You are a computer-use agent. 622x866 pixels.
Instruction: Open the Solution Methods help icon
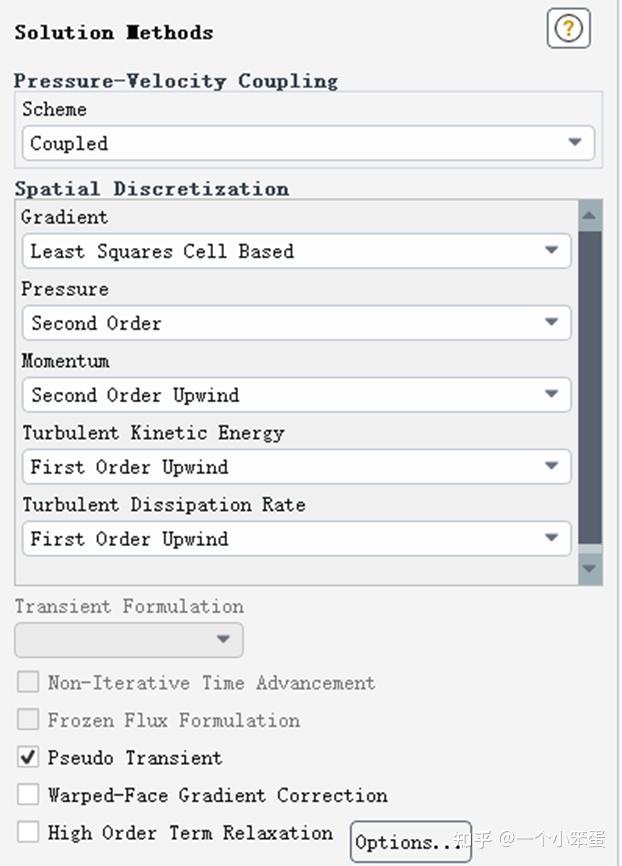tap(568, 29)
